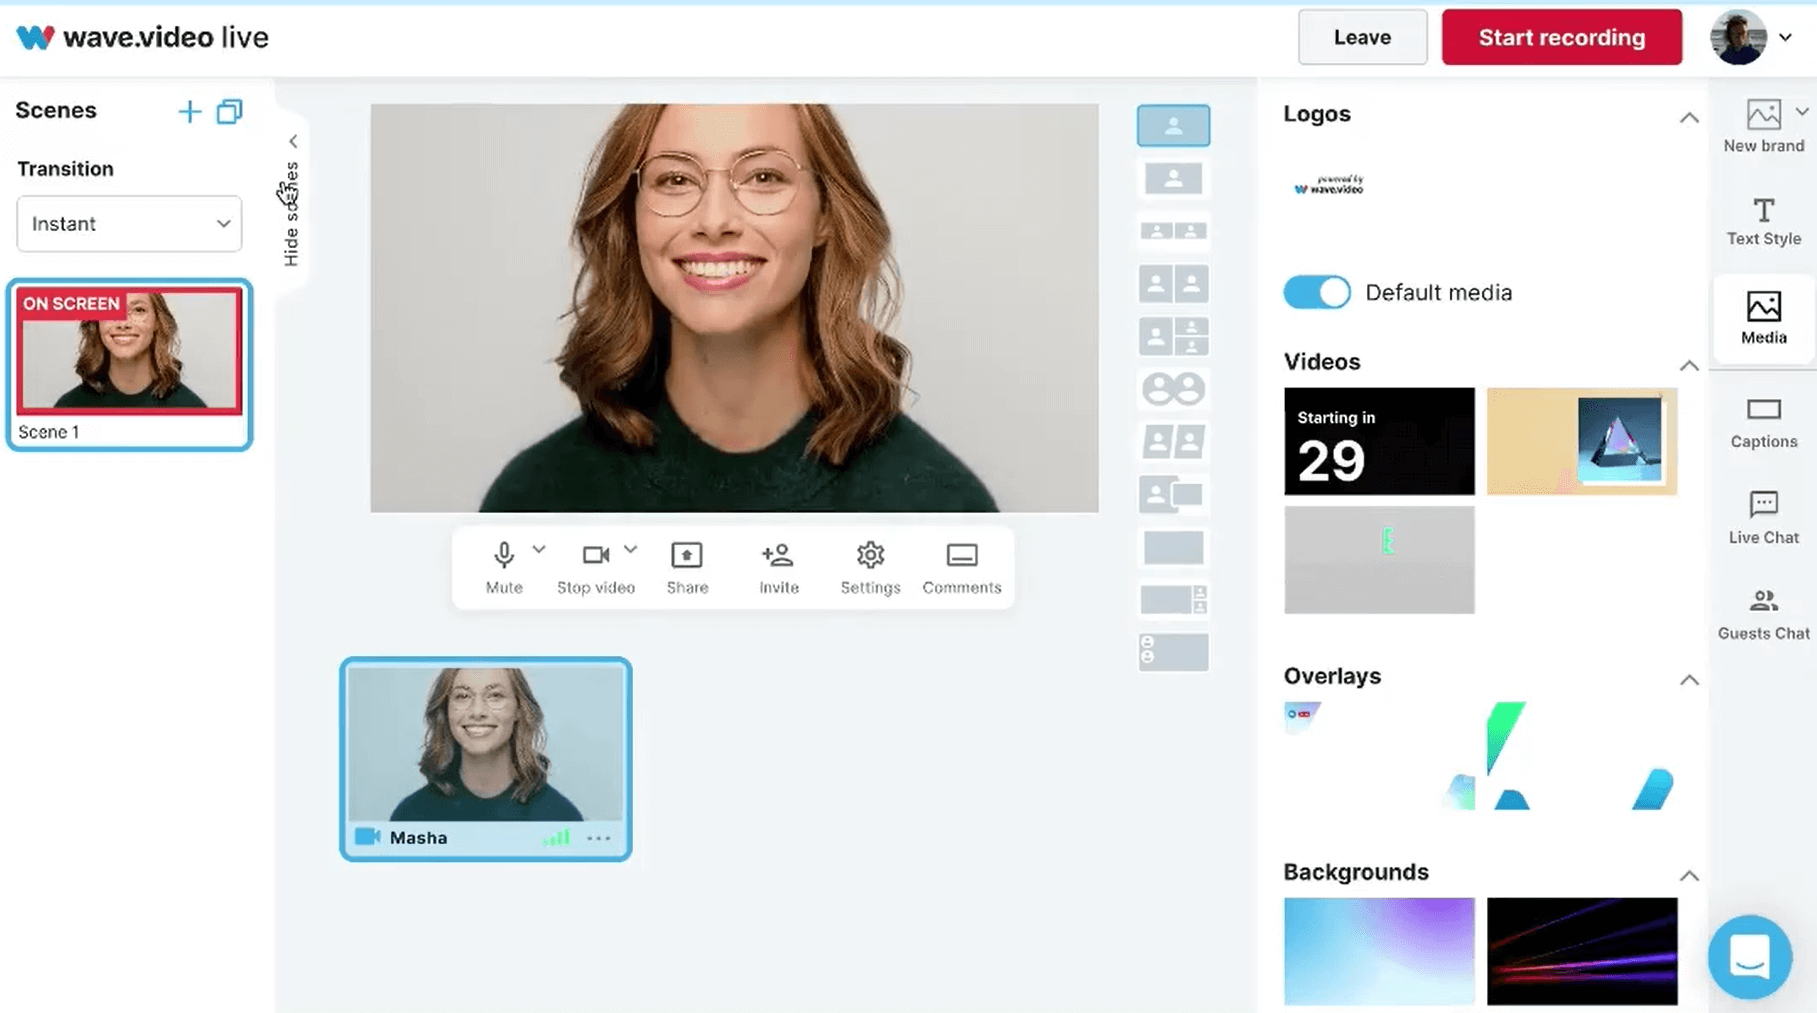The height and width of the screenshot is (1013, 1817).
Task: Open the New brand tab
Action: pyautogui.click(x=1763, y=126)
